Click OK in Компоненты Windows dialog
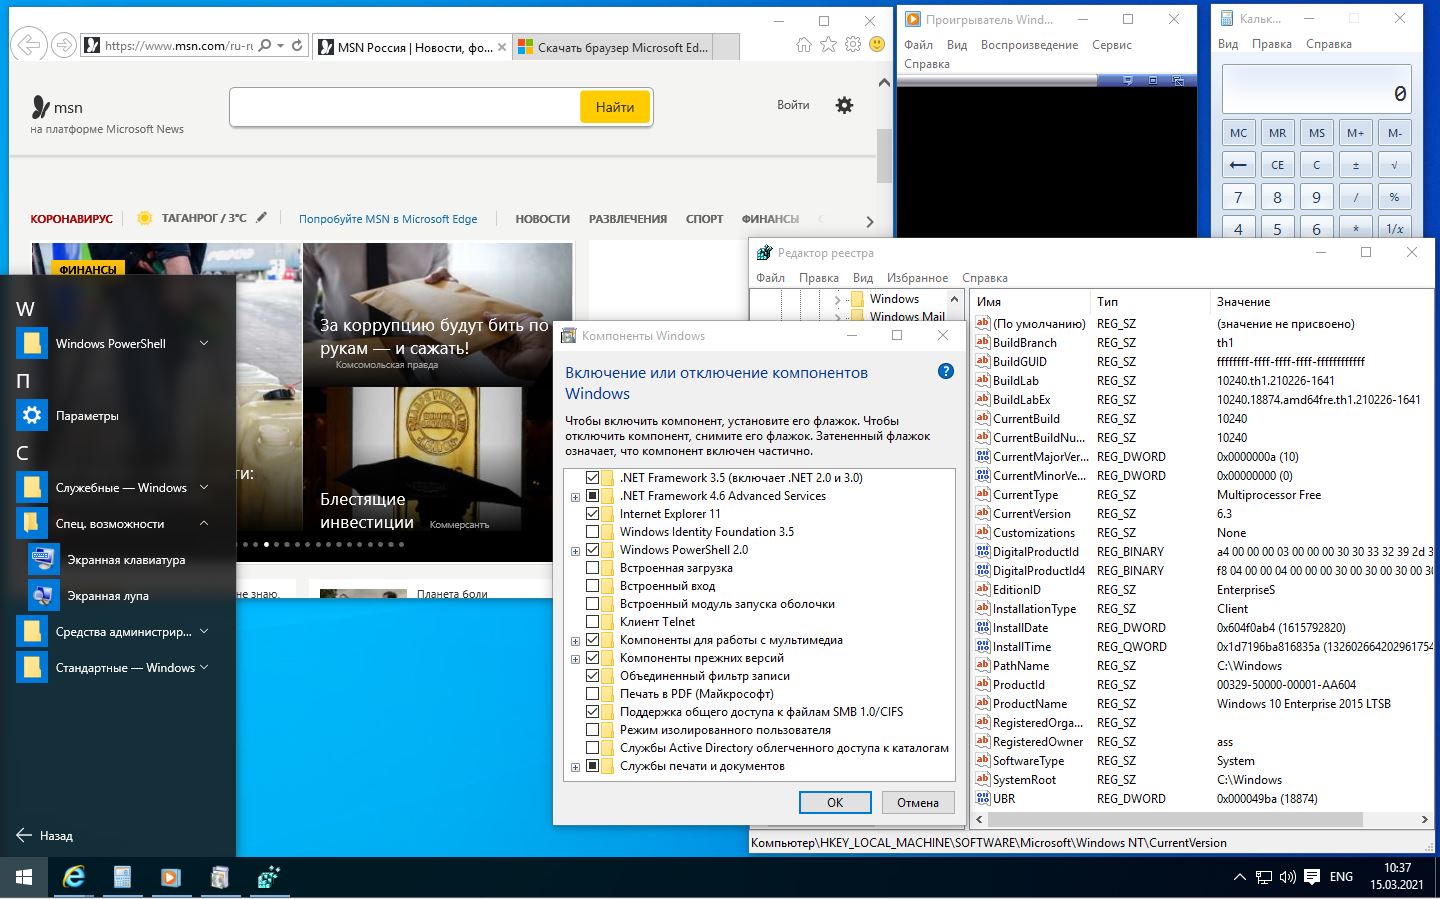The width and height of the screenshot is (1440, 899). click(835, 802)
